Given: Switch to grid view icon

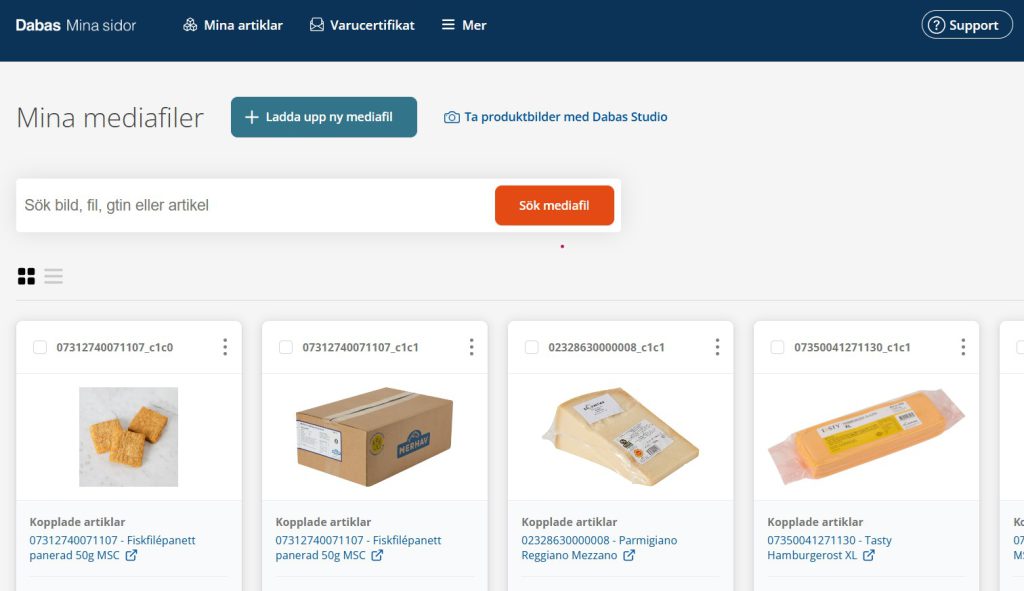Looking at the screenshot, I should tap(26, 276).
